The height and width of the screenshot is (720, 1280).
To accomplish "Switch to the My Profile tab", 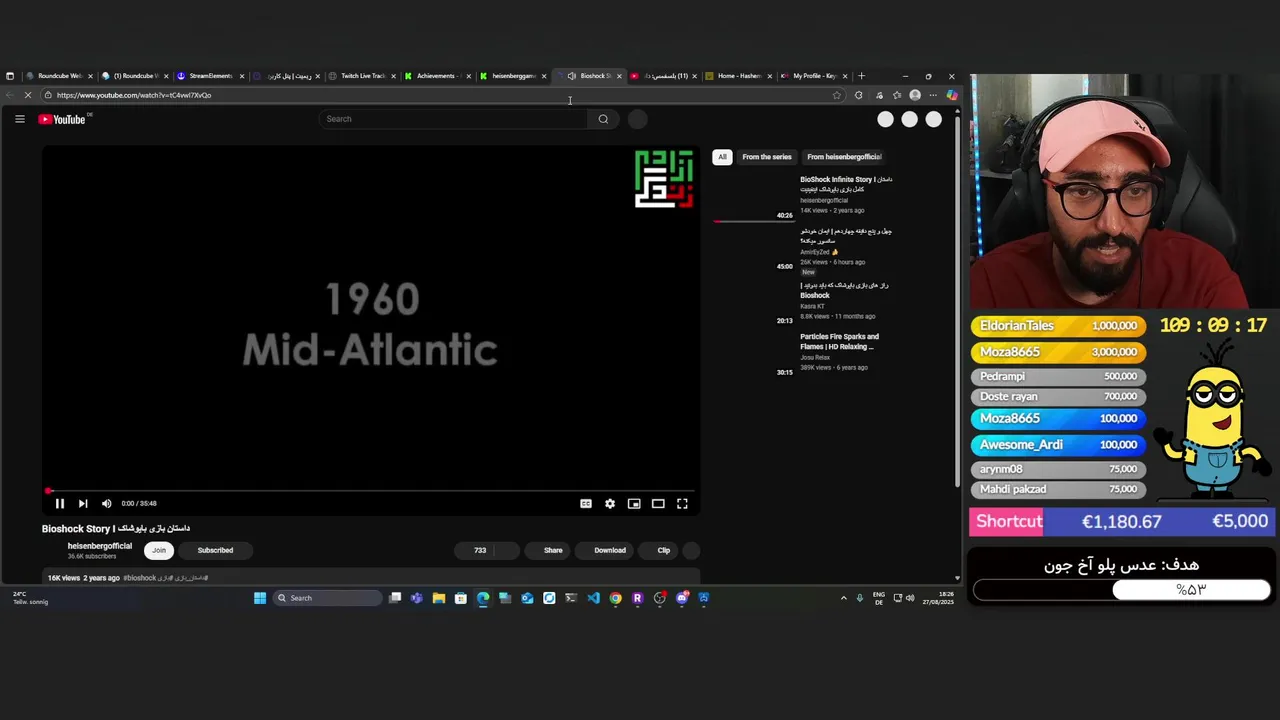I will (813, 76).
